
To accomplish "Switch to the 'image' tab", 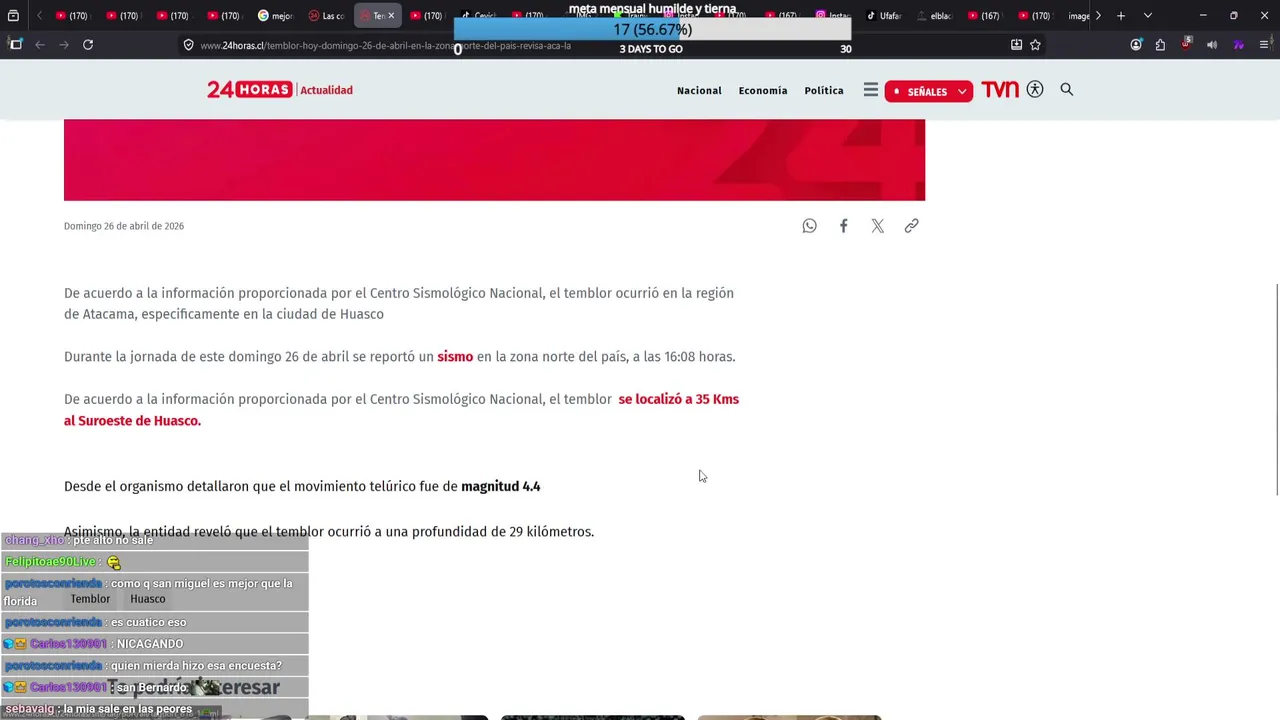I will pos(1078,16).
